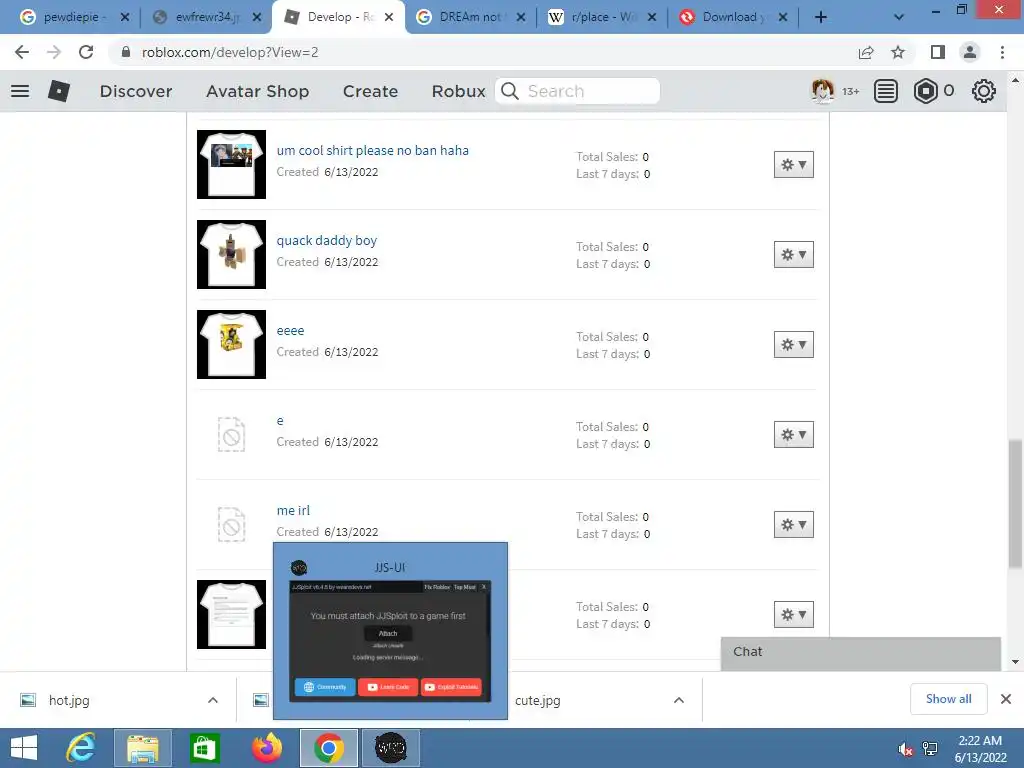Open the Roblox hamburger navigation menu
Image resolution: width=1024 pixels, height=768 pixels.
tap(20, 91)
